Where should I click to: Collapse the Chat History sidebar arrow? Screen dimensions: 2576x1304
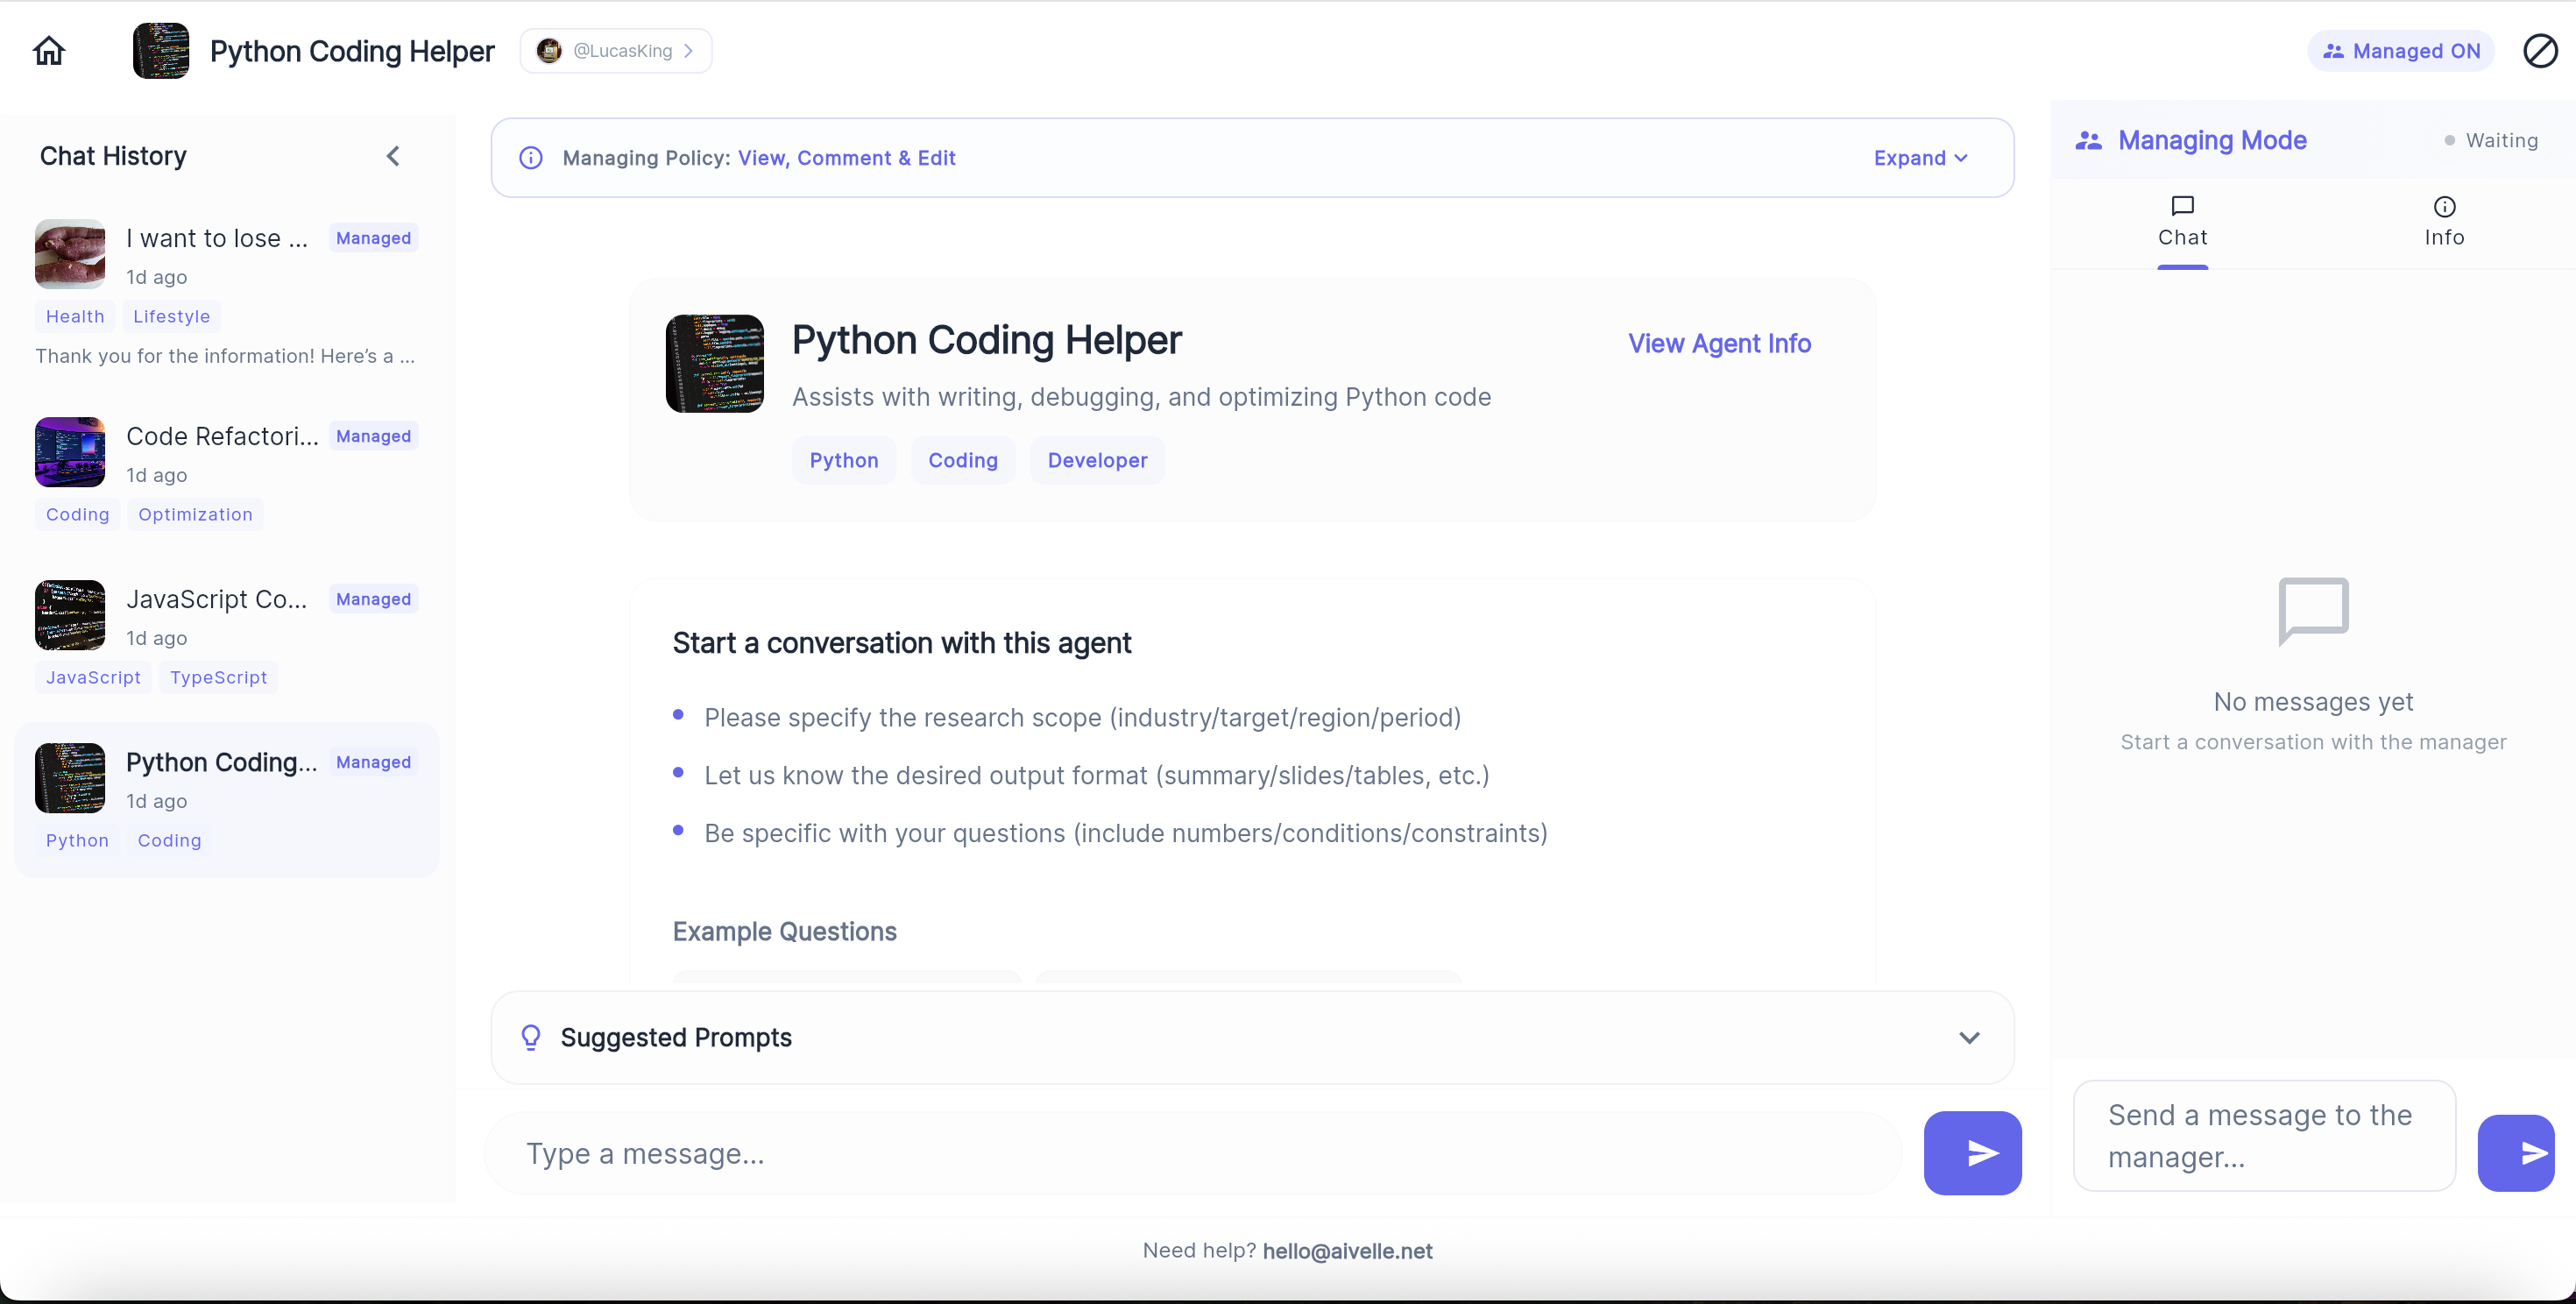[393, 156]
